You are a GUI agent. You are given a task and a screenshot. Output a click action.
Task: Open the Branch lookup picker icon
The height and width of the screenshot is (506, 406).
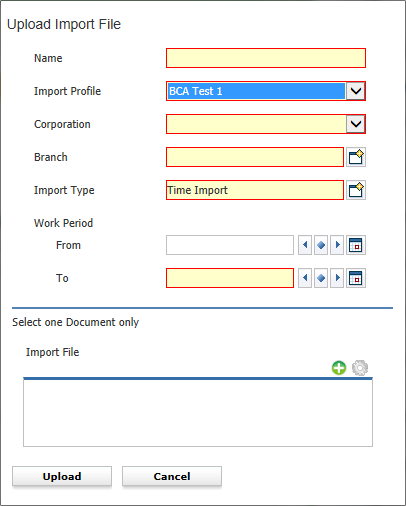pyautogui.click(x=356, y=157)
